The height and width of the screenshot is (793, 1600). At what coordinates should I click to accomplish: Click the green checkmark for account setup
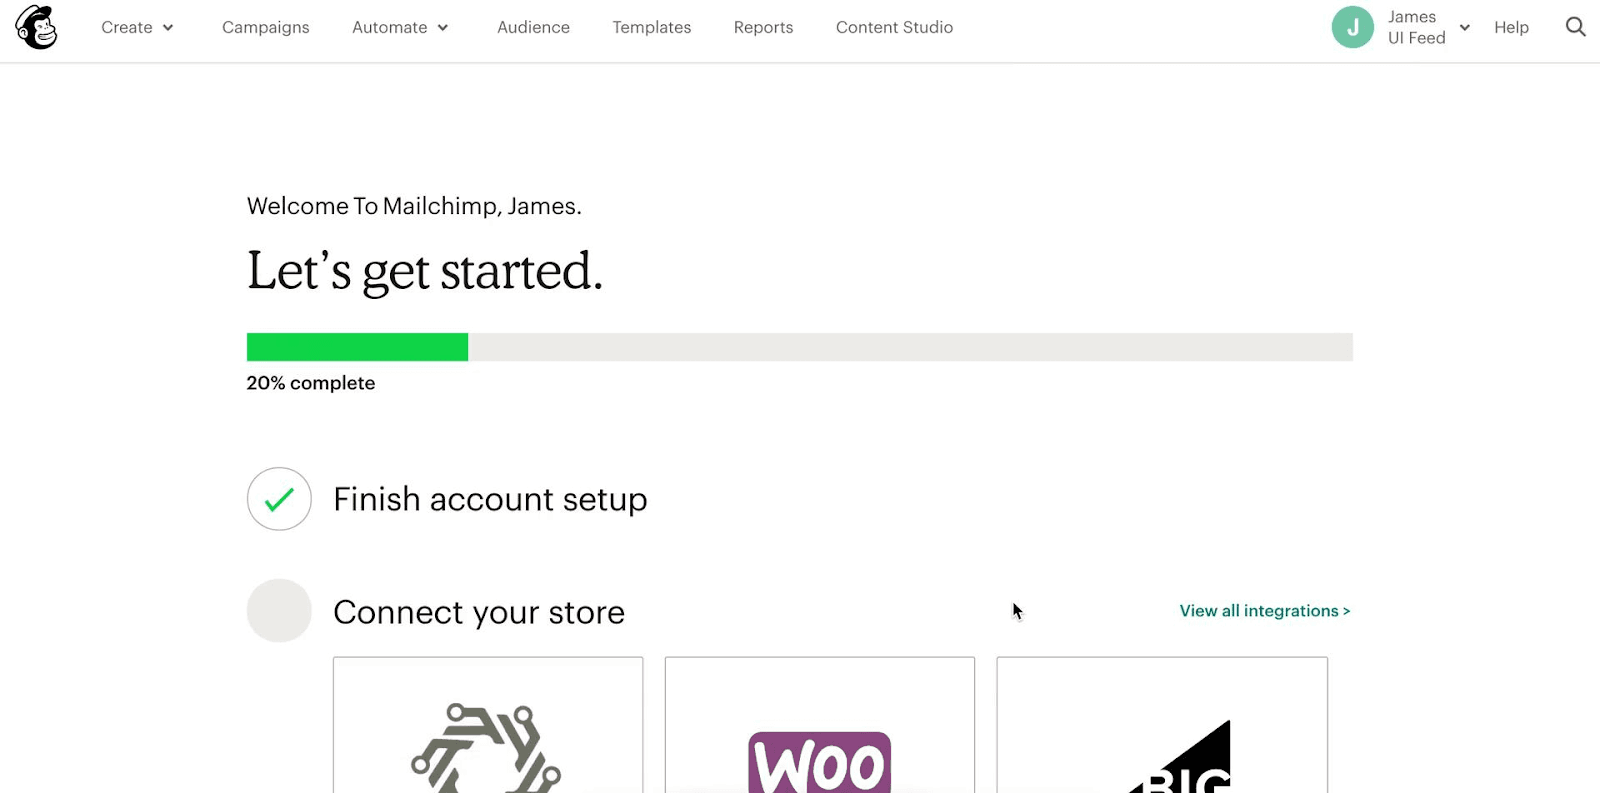click(279, 499)
